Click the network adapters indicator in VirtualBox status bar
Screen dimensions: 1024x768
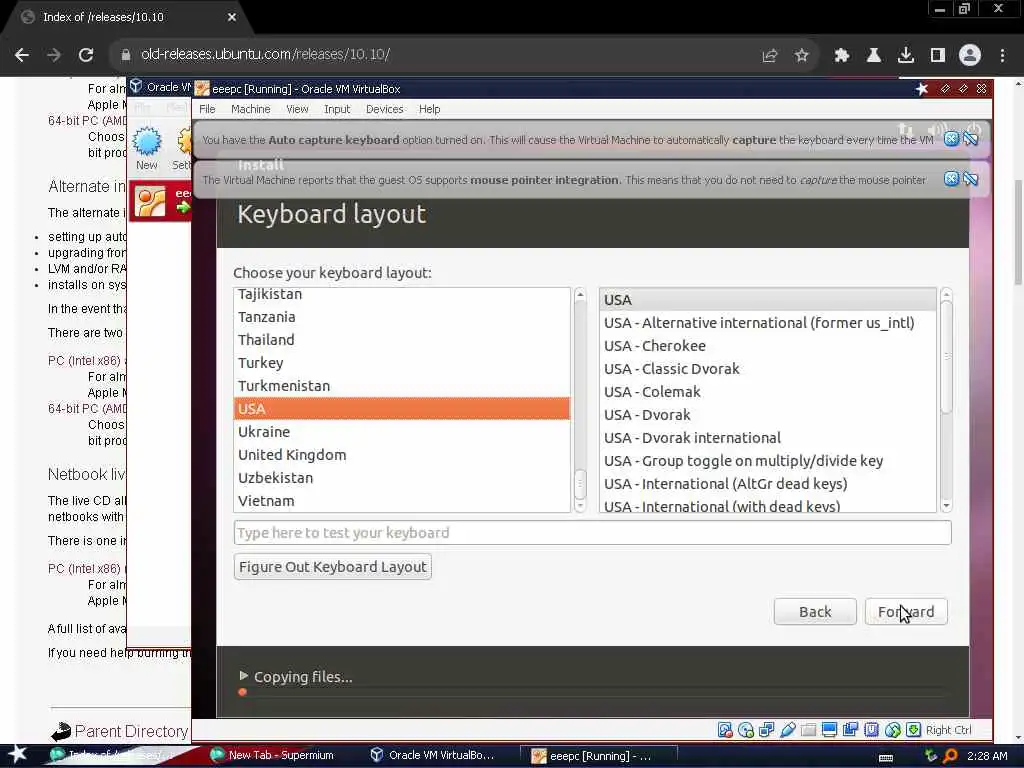tap(767, 729)
